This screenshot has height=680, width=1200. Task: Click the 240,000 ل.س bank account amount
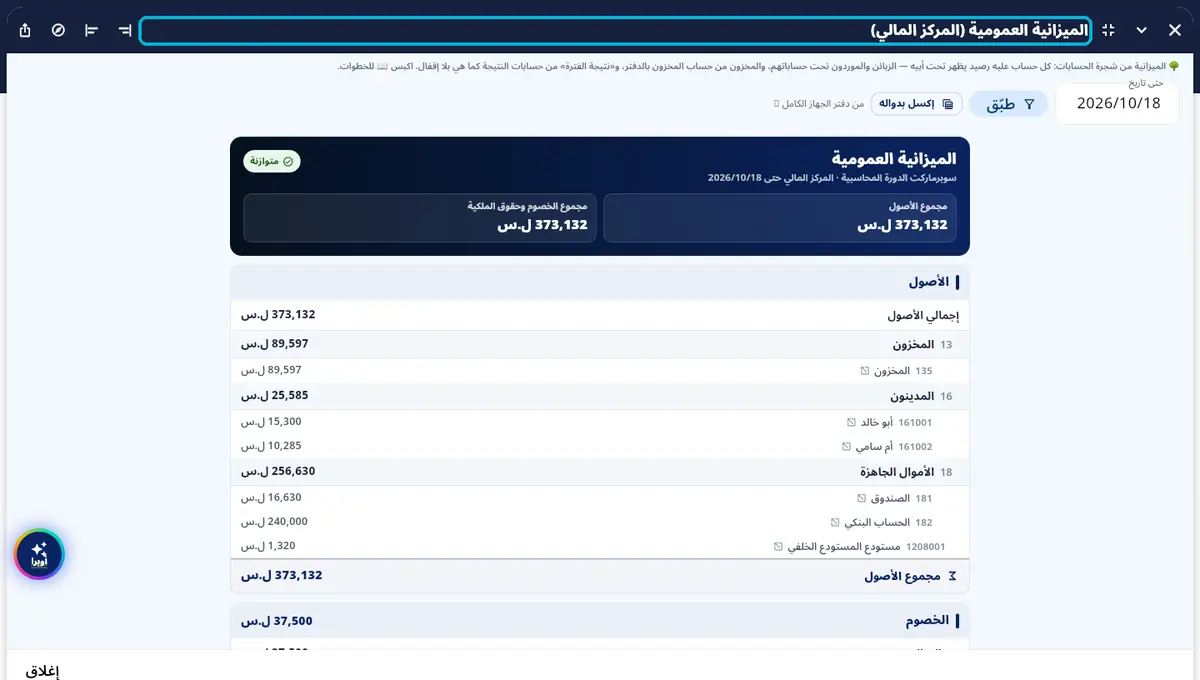pyautogui.click(x=275, y=522)
